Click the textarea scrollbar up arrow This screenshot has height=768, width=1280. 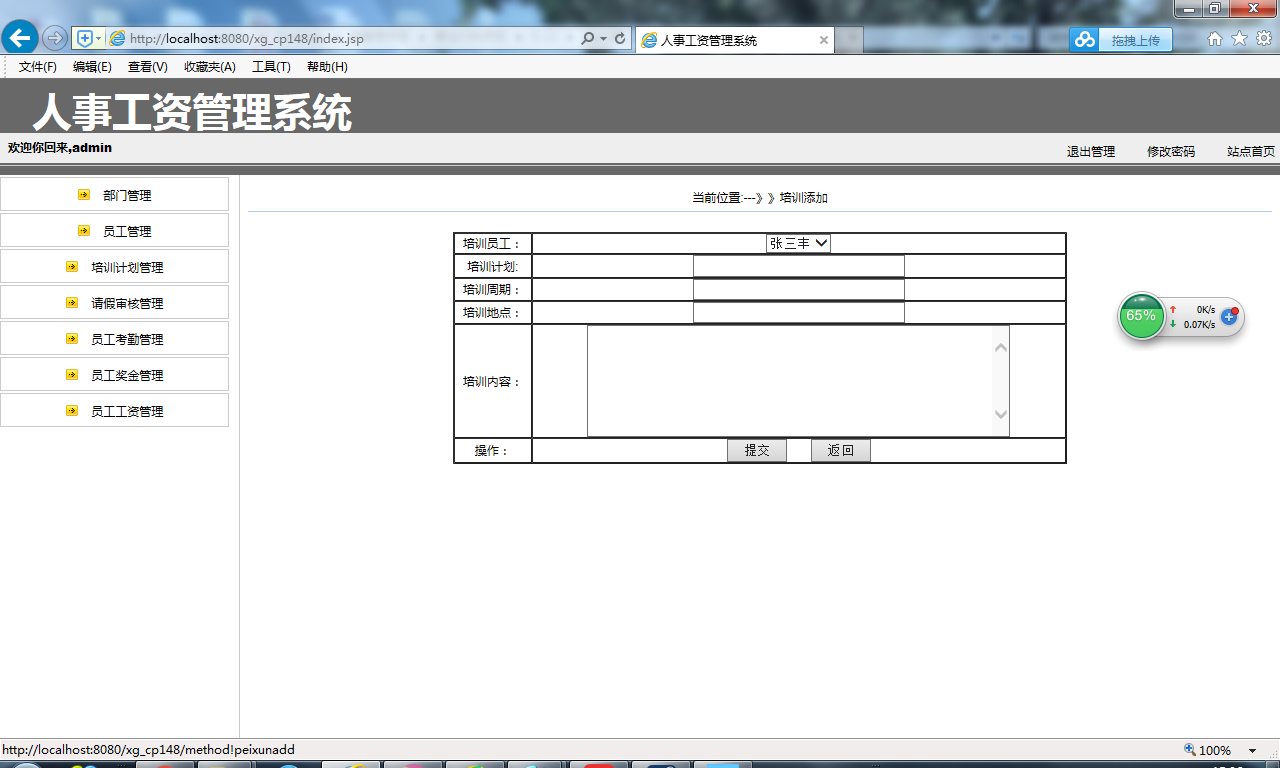tap(1001, 347)
